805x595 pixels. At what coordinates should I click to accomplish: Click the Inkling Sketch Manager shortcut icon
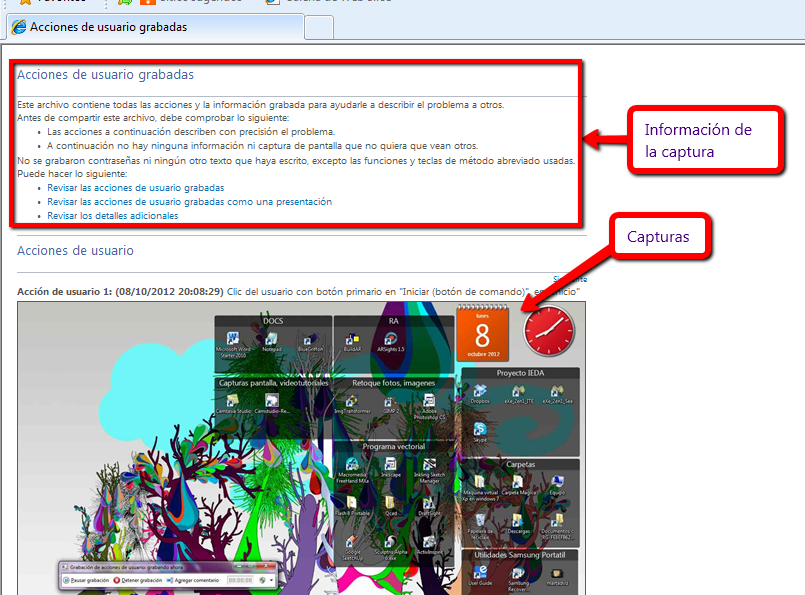429,465
